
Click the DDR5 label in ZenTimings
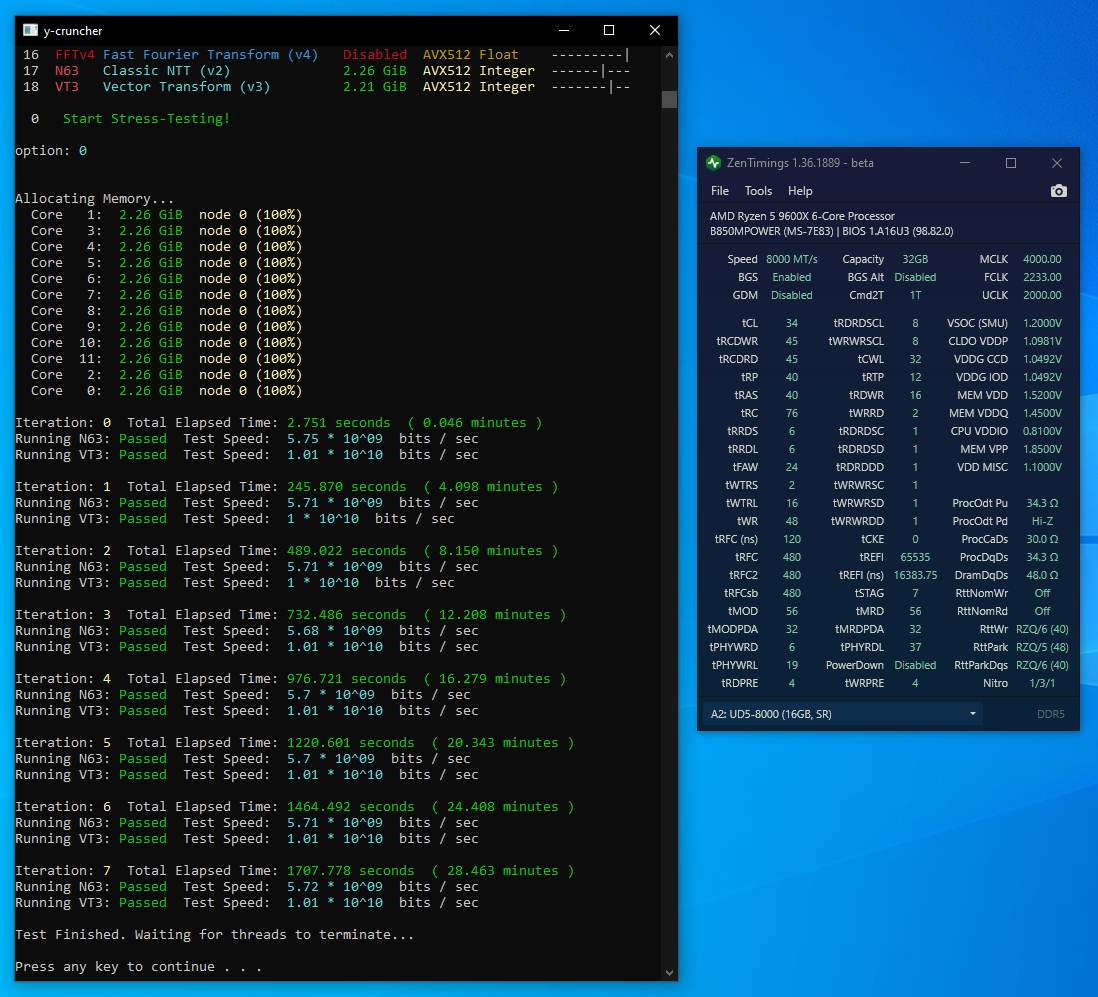click(1050, 714)
